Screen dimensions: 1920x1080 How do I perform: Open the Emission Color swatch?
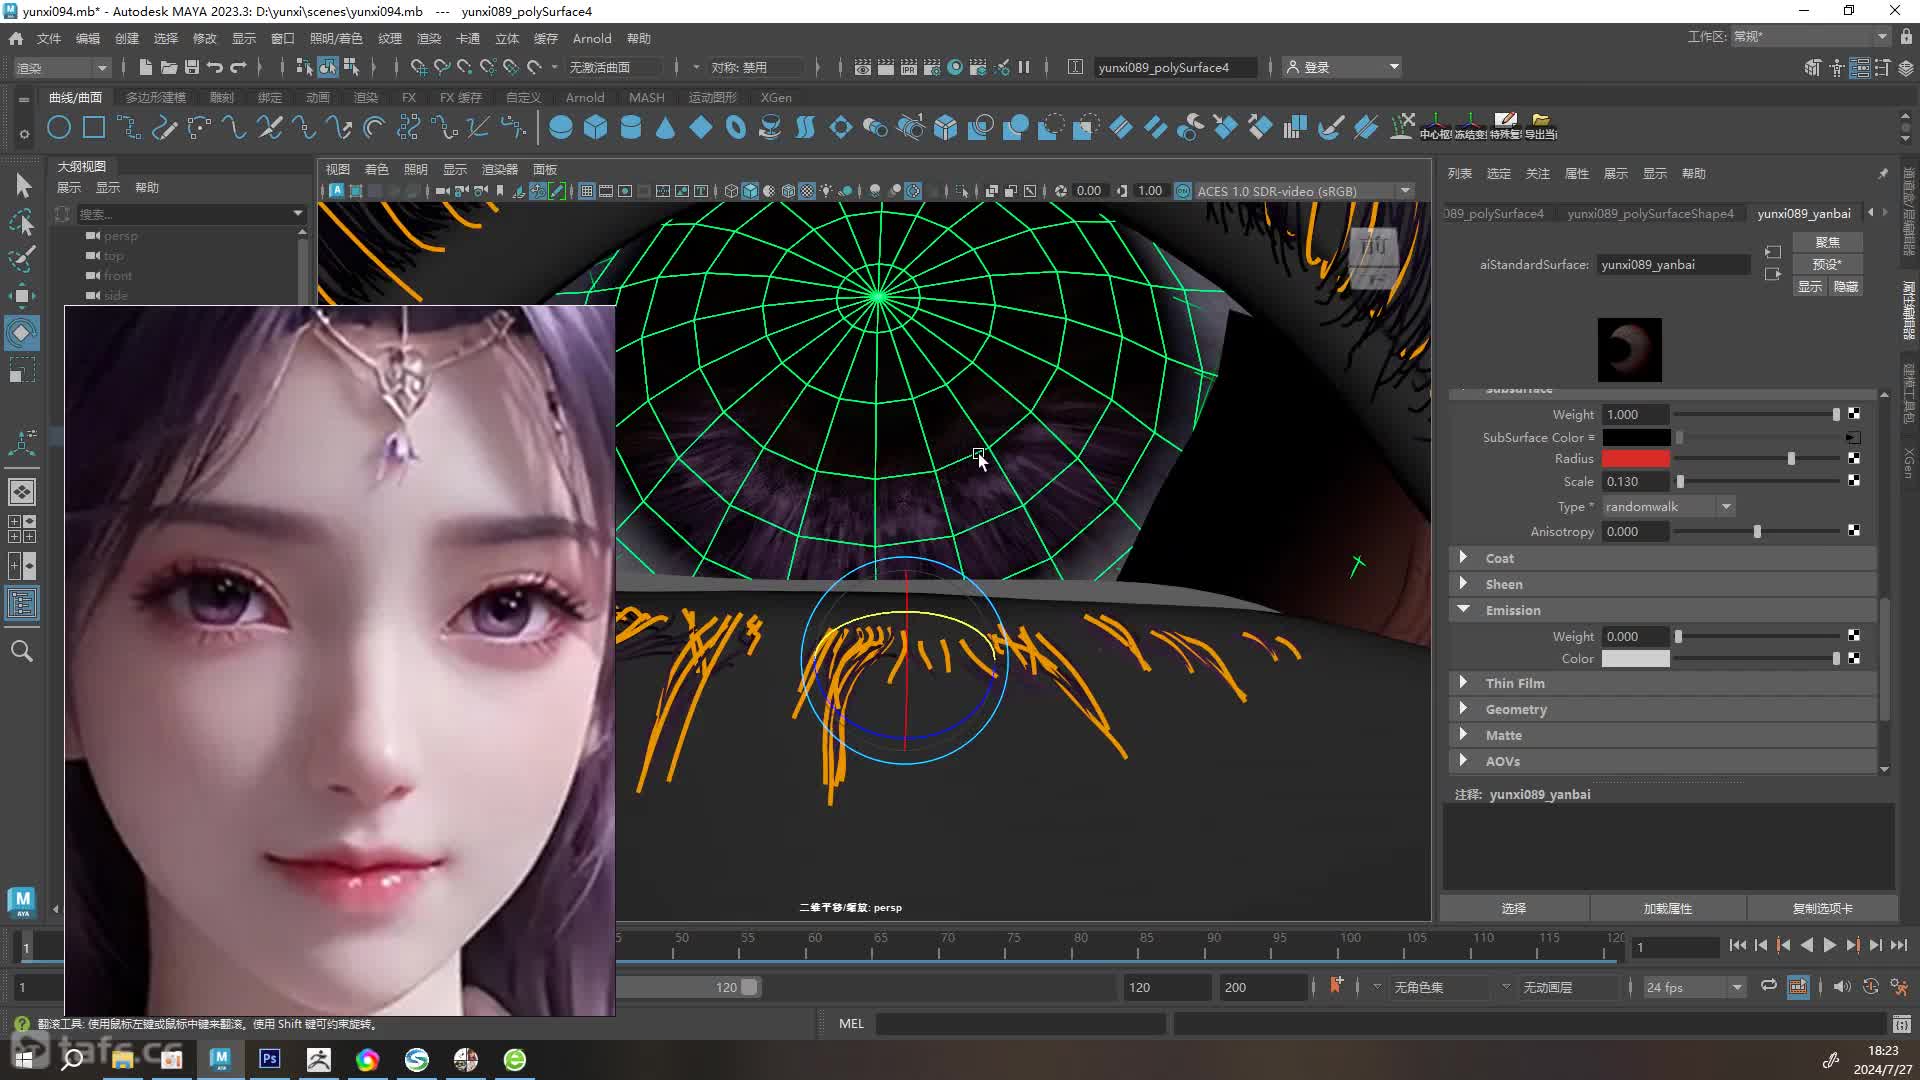pyautogui.click(x=1636, y=658)
